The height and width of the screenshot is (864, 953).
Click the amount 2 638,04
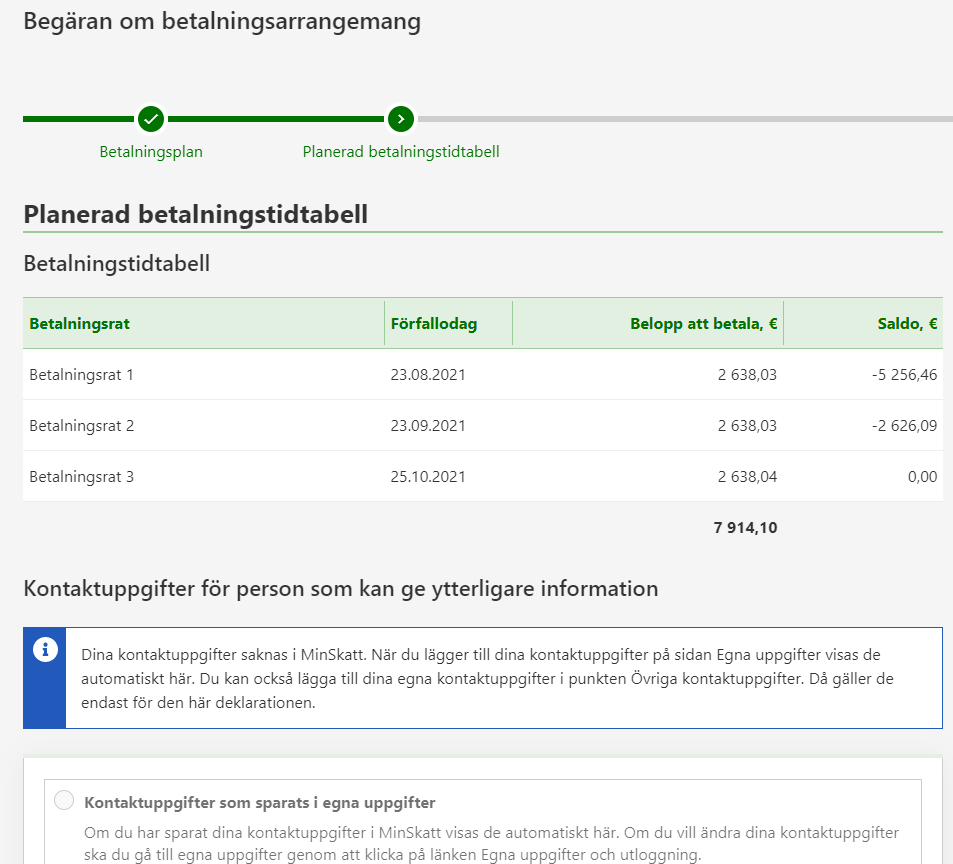[x=747, y=477]
